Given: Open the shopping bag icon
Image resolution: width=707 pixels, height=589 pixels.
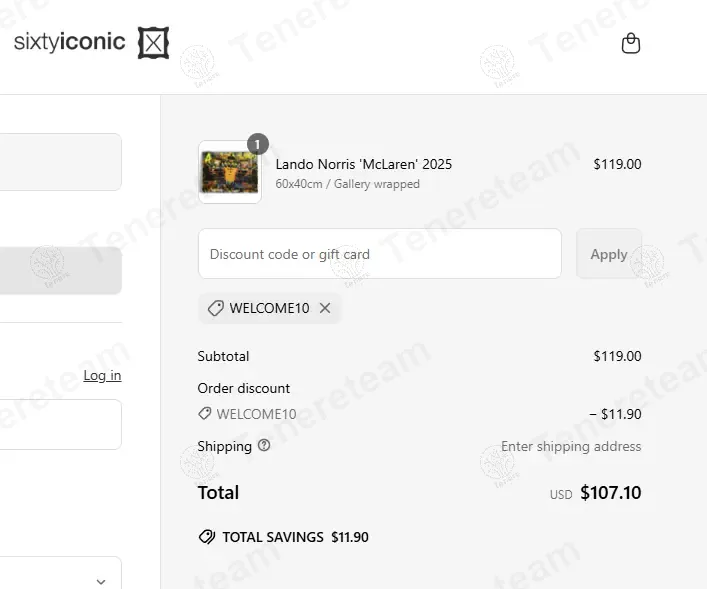Looking at the screenshot, I should click(630, 43).
